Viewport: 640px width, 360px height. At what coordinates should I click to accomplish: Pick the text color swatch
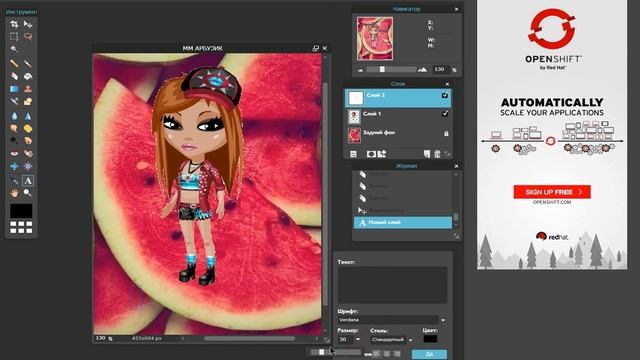430,339
